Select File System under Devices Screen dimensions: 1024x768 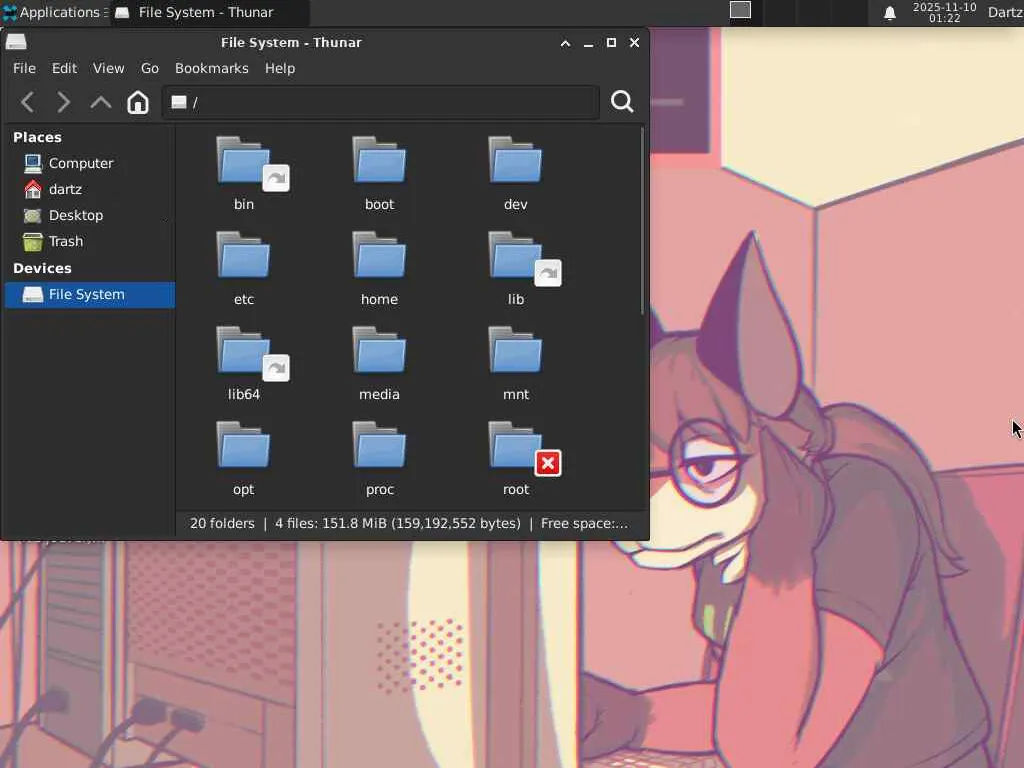pyautogui.click(x=89, y=295)
